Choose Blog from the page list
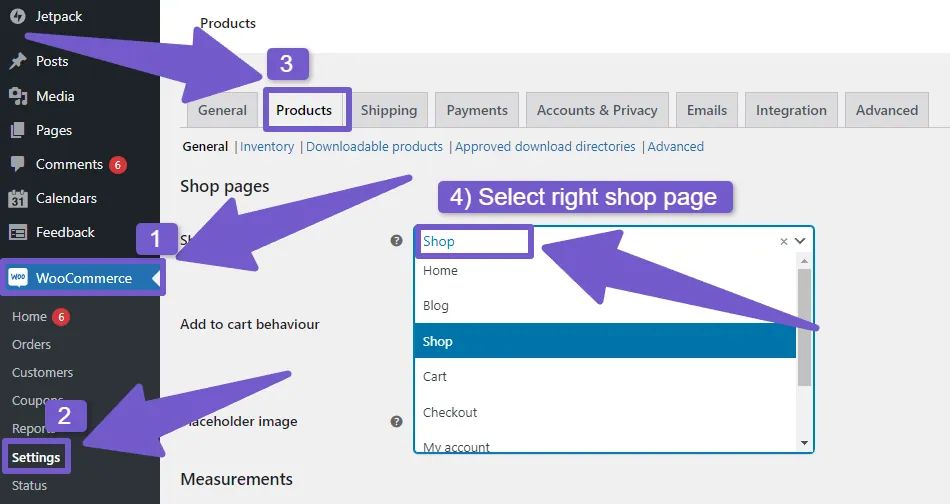The width and height of the screenshot is (950, 504). [x=605, y=306]
